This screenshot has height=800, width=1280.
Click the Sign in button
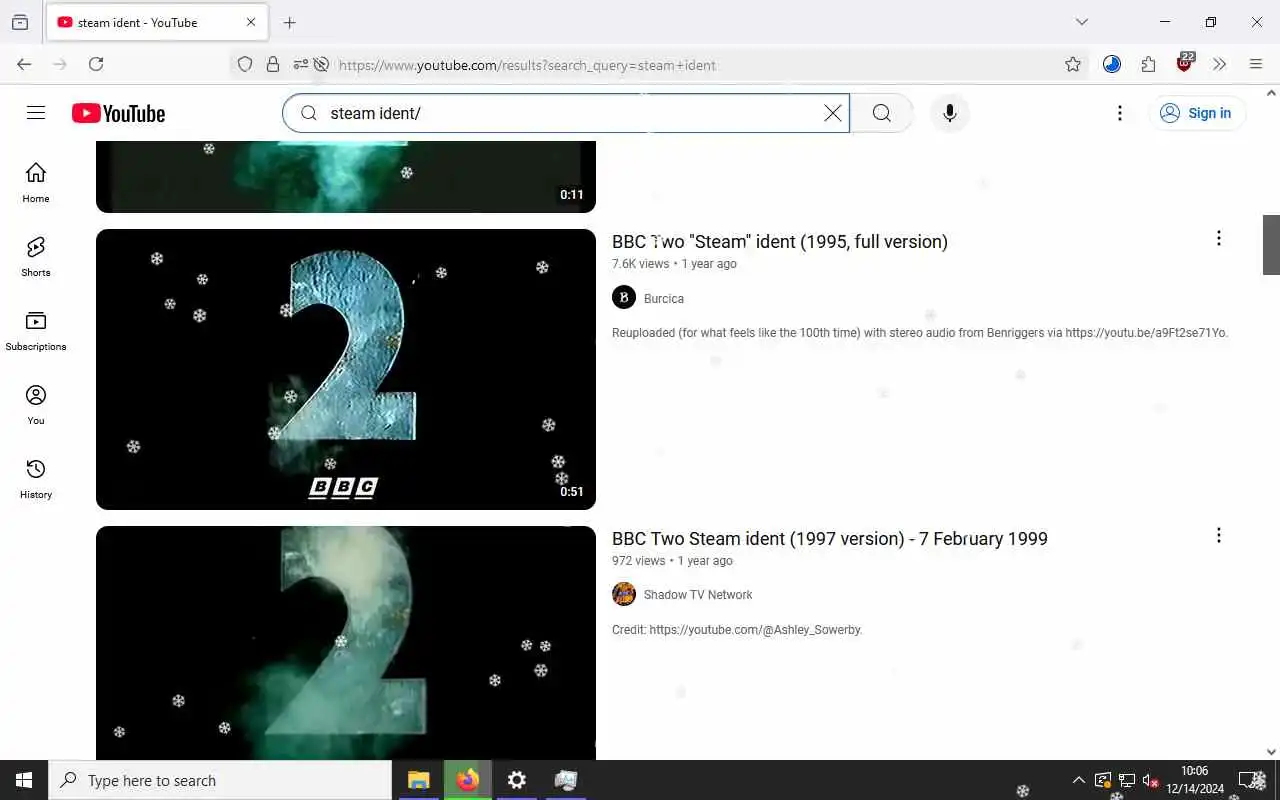click(1196, 113)
